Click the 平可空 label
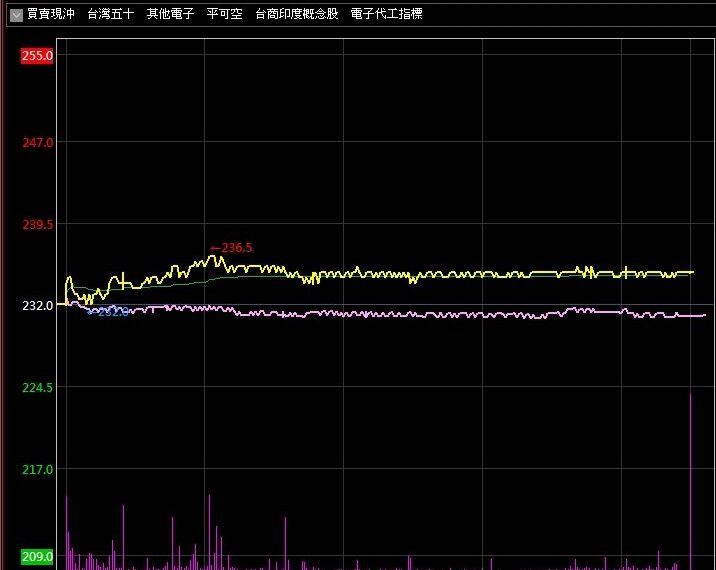Viewport: 716px width, 570px height. [224, 15]
